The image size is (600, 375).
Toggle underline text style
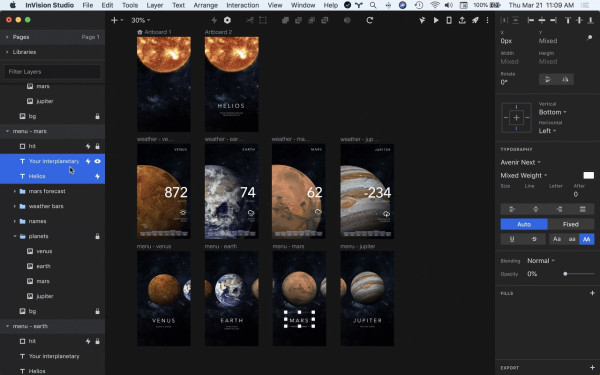[512, 239]
